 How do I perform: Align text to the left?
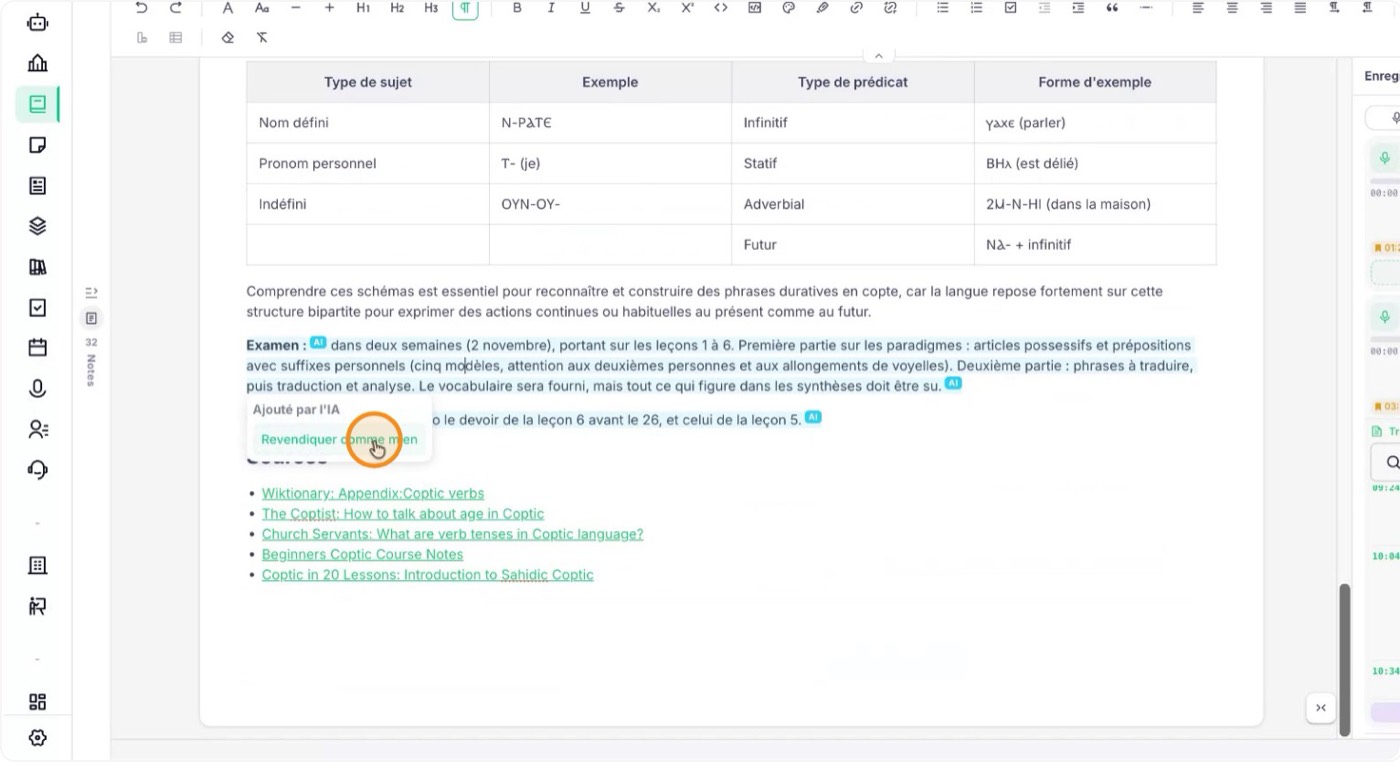(1198, 8)
